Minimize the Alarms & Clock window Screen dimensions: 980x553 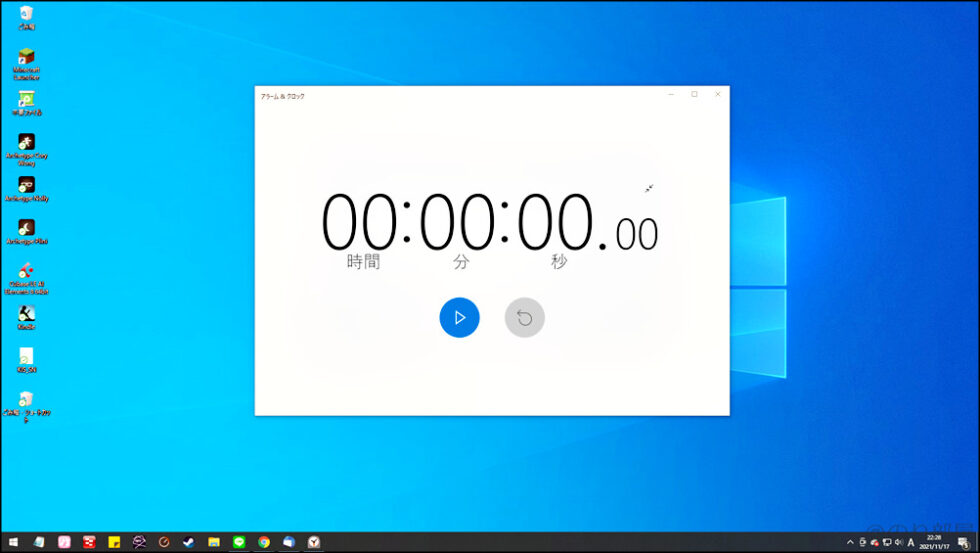click(x=671, y=94)
